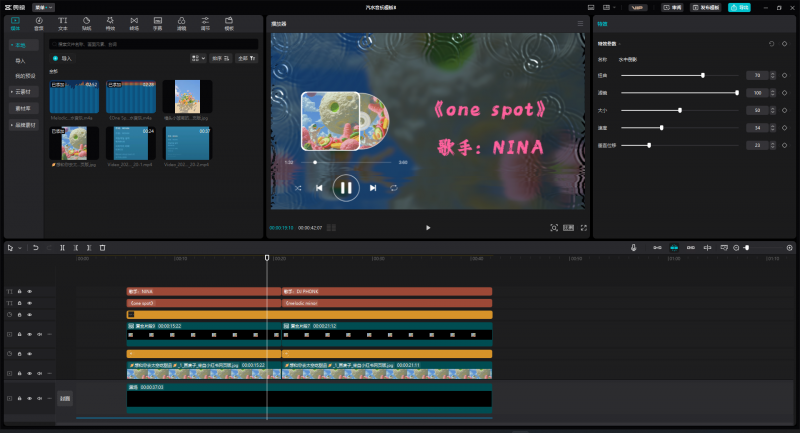Open the Audio (音频) tab in top toolbar
800x433 pixels.
pyautogui.click(x=39, y=22)
